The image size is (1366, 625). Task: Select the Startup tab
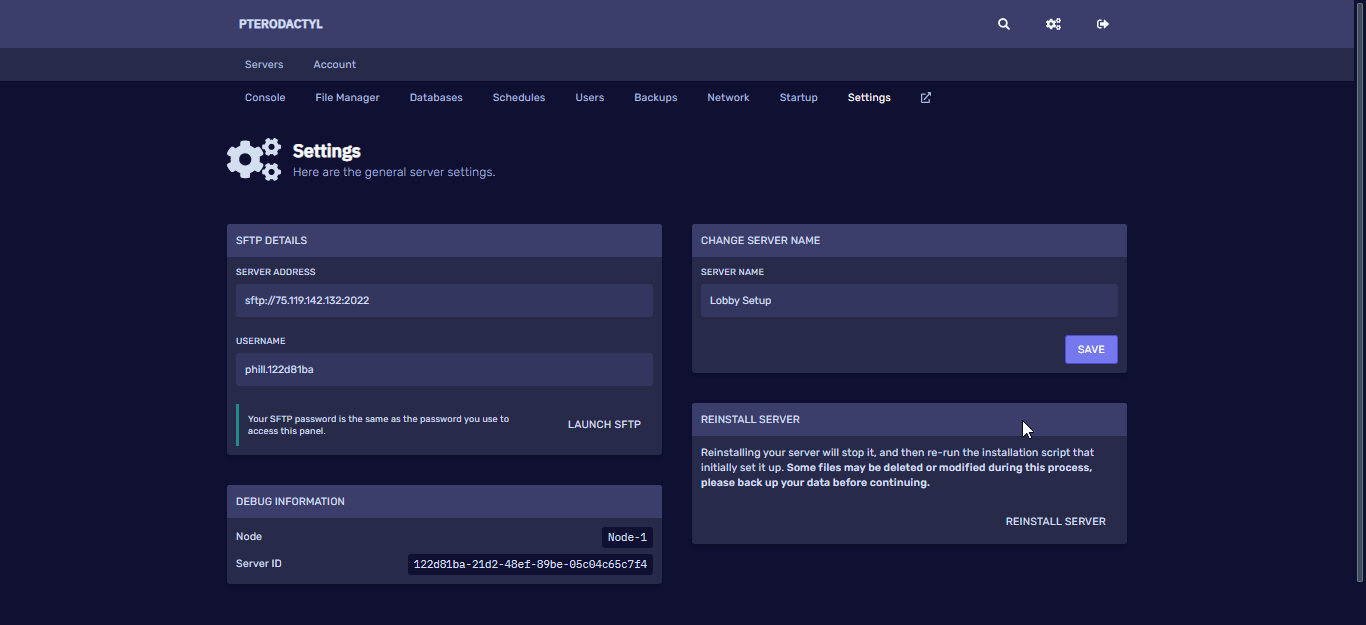pos(798,98)
